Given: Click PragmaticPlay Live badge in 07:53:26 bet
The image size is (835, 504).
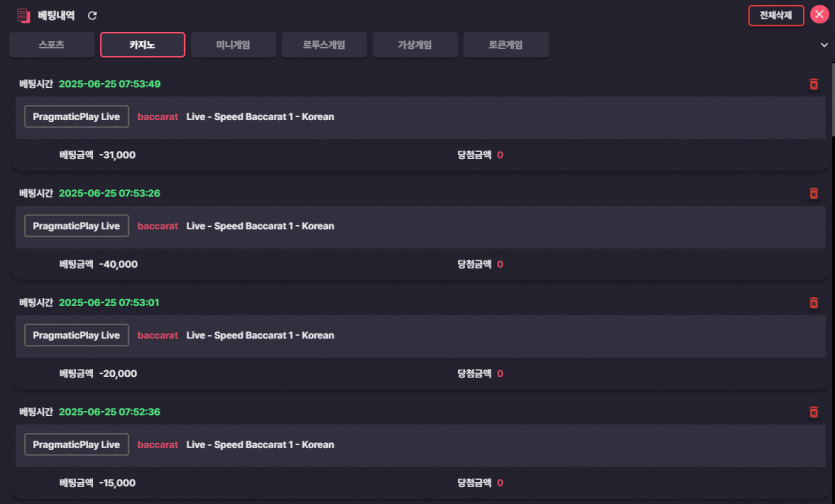Looking at the screenshot, I should pos(76,226).
